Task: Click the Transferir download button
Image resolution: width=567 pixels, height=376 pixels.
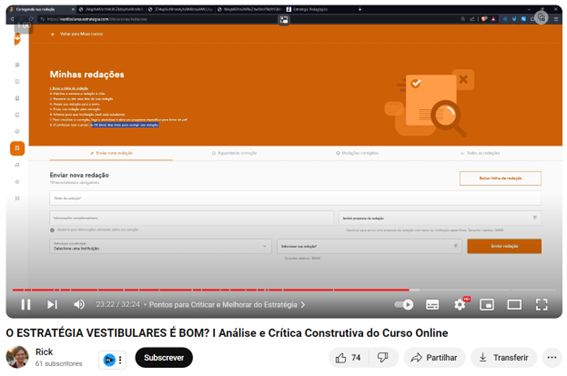Action: click(504, 358)
